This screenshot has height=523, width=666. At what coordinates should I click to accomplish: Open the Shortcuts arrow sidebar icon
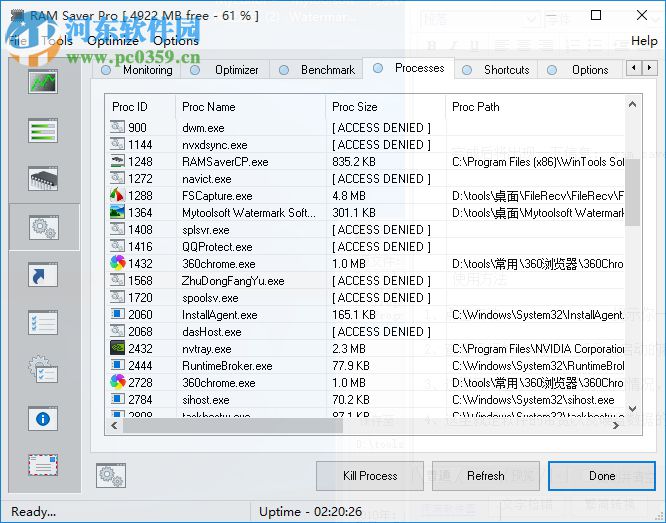pyautogui.click(x=43, y=275)
